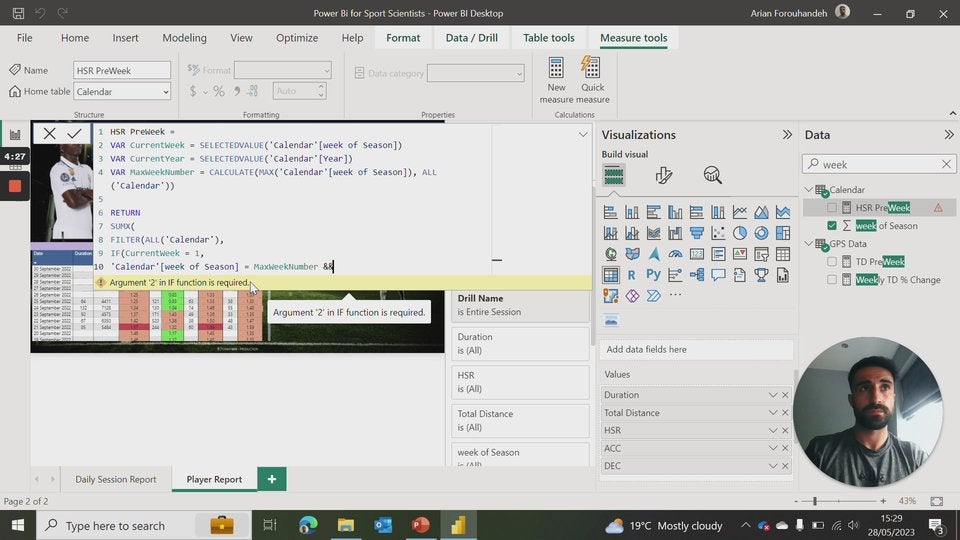Screen dimensions: 960x540
Task: Open Duration field dropdown in Values
Action: tap(773, 396)
